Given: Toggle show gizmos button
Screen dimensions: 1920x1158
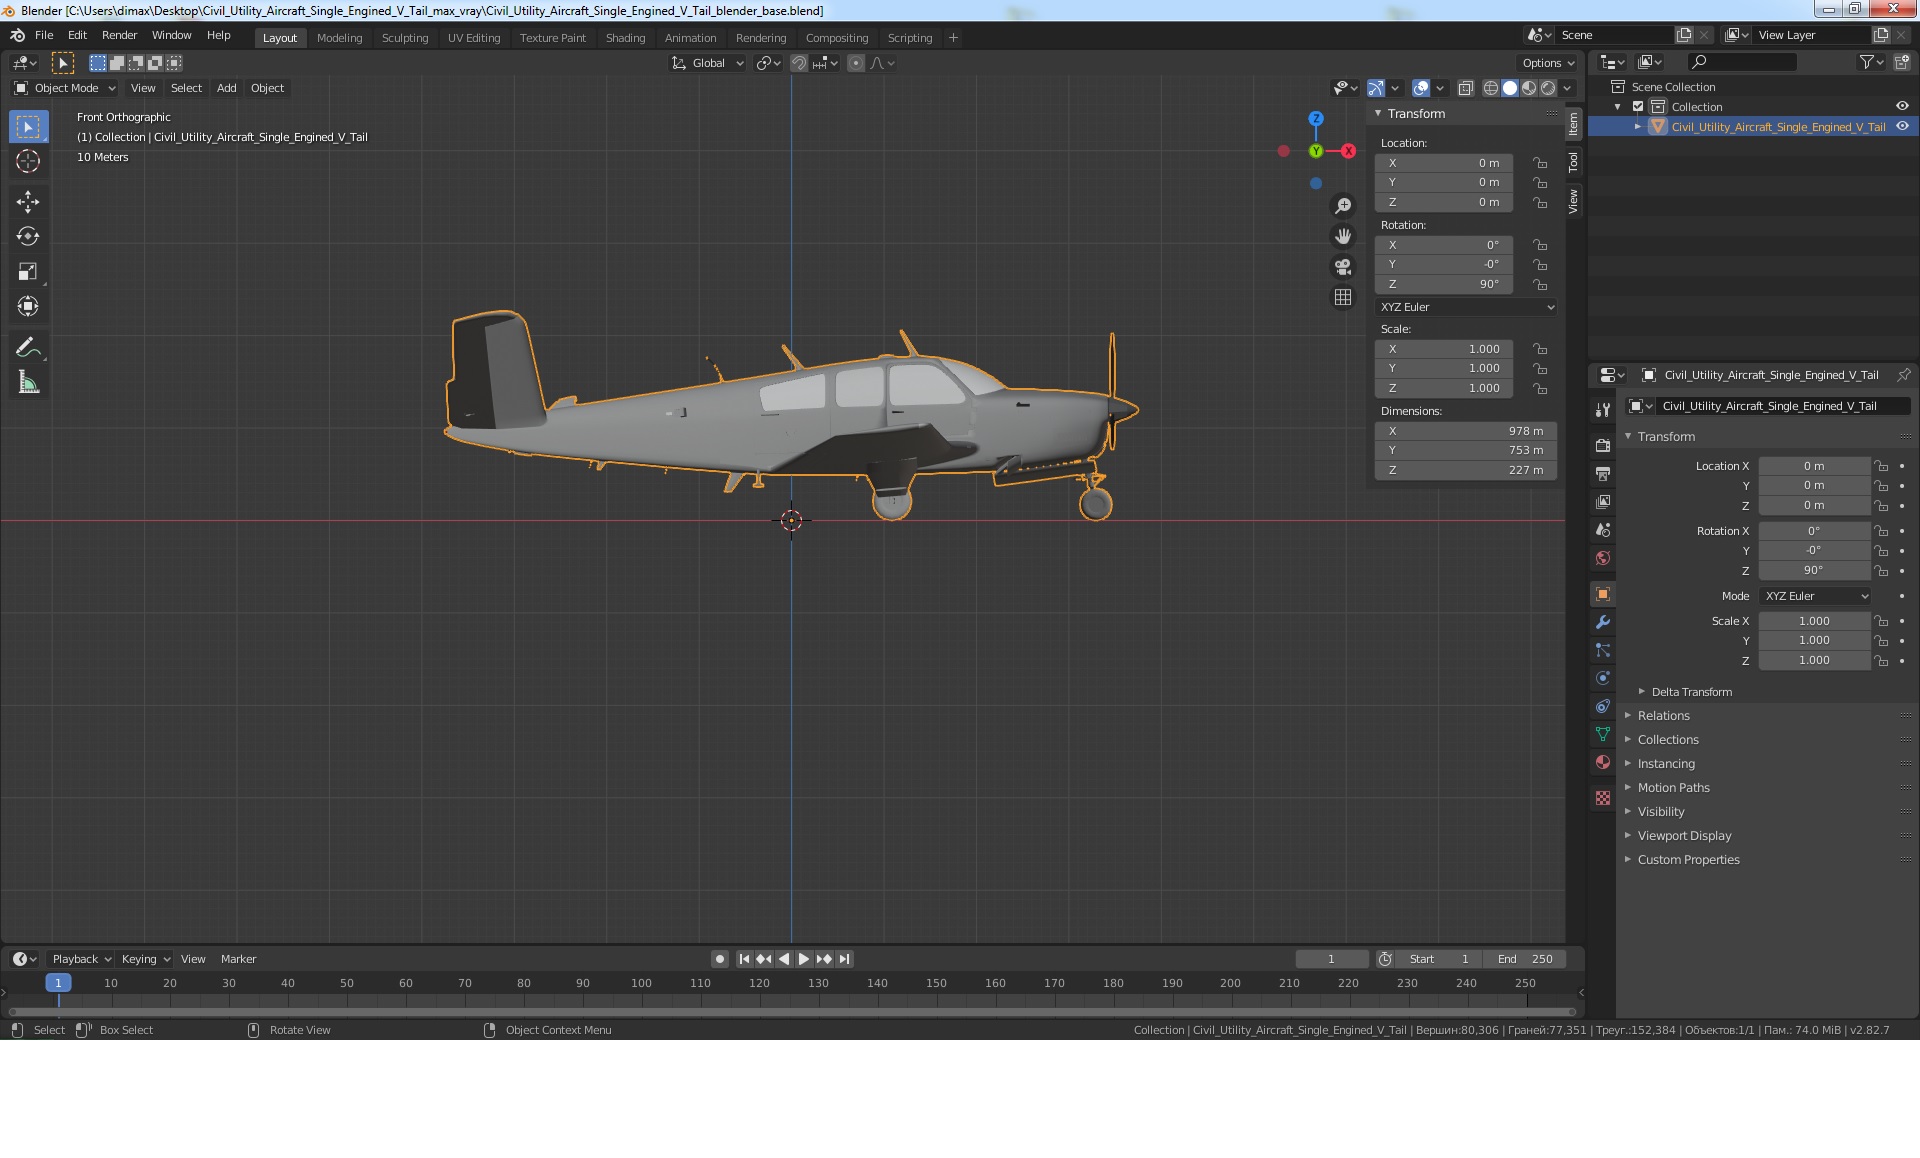Looking at the screenshot, I should point(1377,88).
